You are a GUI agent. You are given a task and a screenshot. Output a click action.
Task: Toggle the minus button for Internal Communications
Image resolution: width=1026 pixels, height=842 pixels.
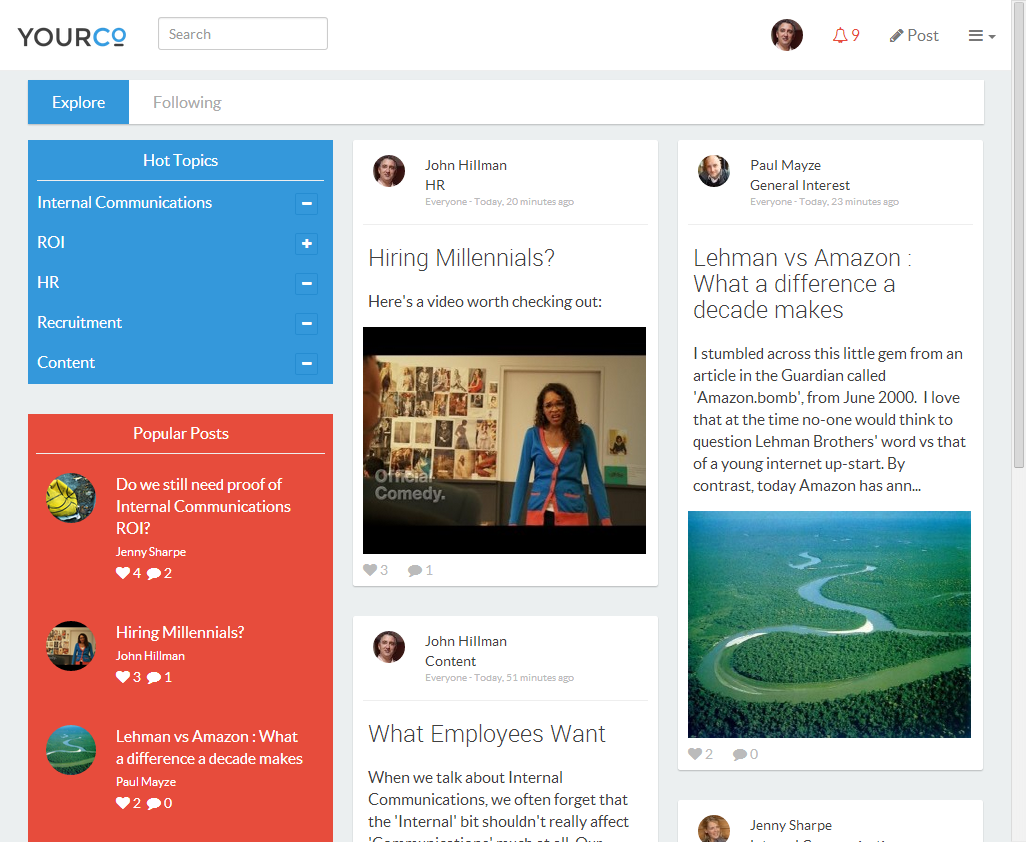coord(307,203)
